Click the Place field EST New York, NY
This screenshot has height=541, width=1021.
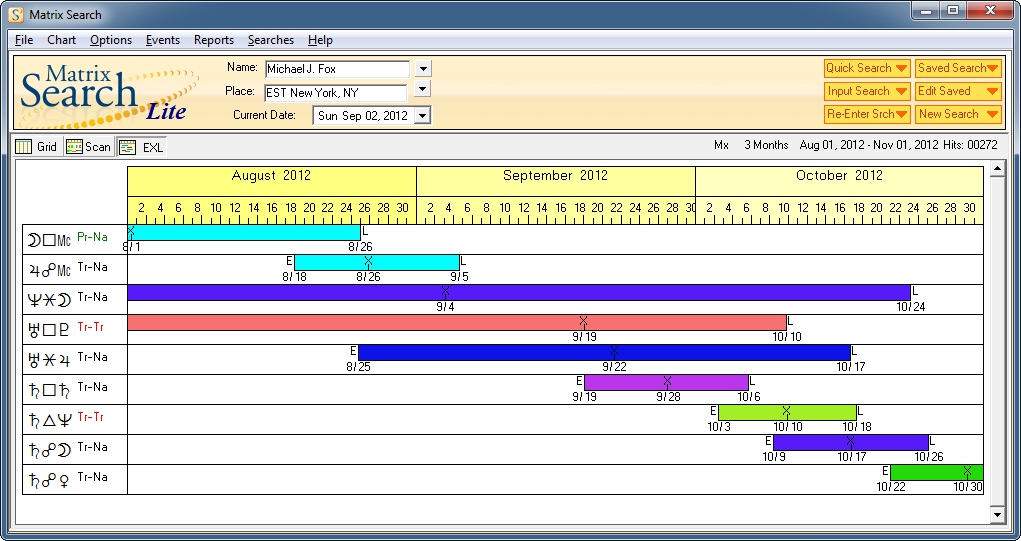tap(335, 93)
